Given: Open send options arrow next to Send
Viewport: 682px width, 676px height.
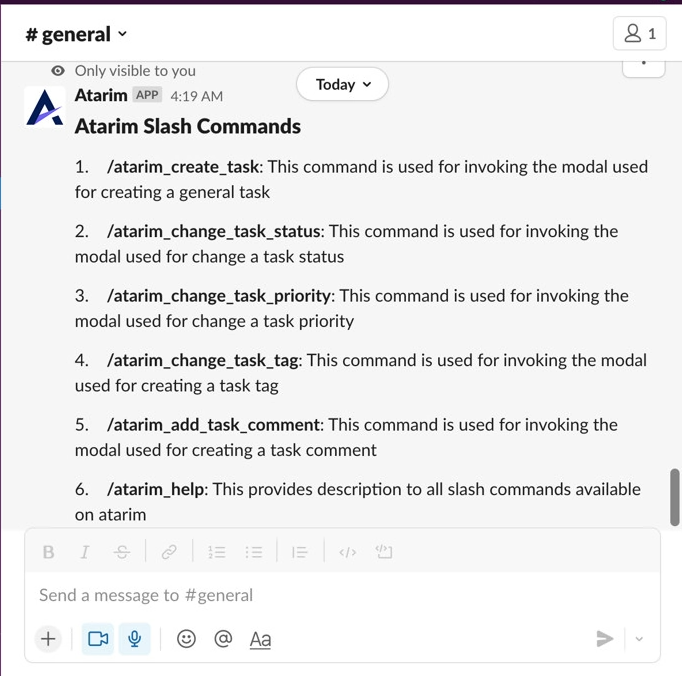Looking at the screenshot, I should tap(639, 639).
